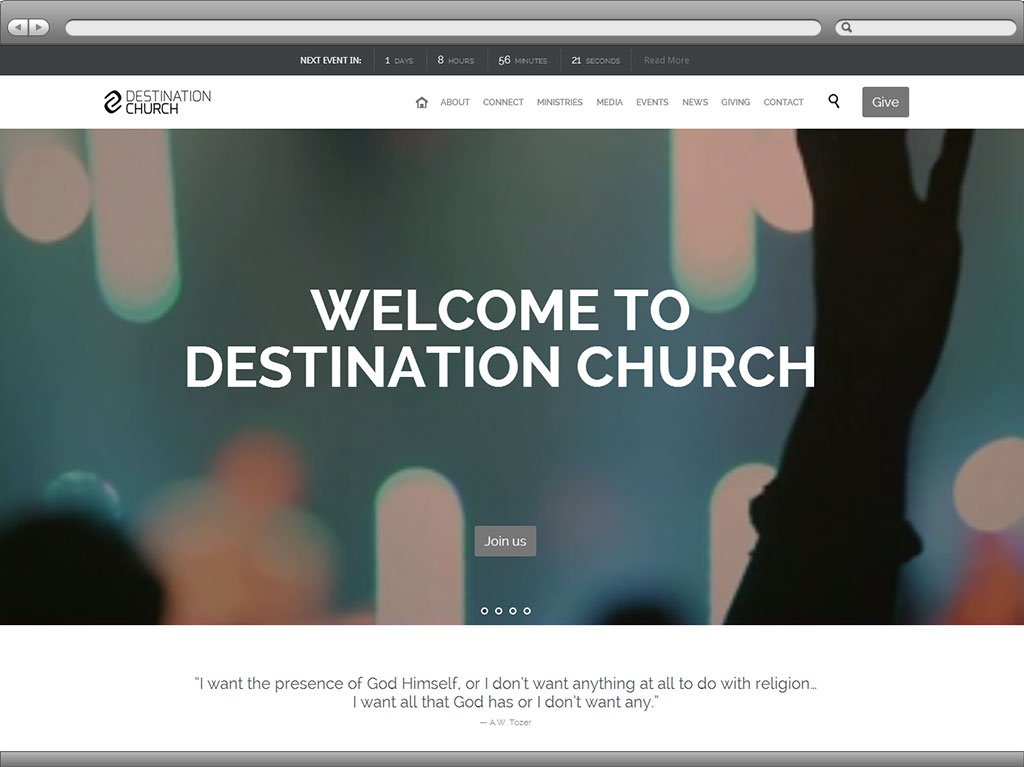The height and width of the screenshot is (767, 1024).
Task: Expand the Media menu
Action: 609,102
